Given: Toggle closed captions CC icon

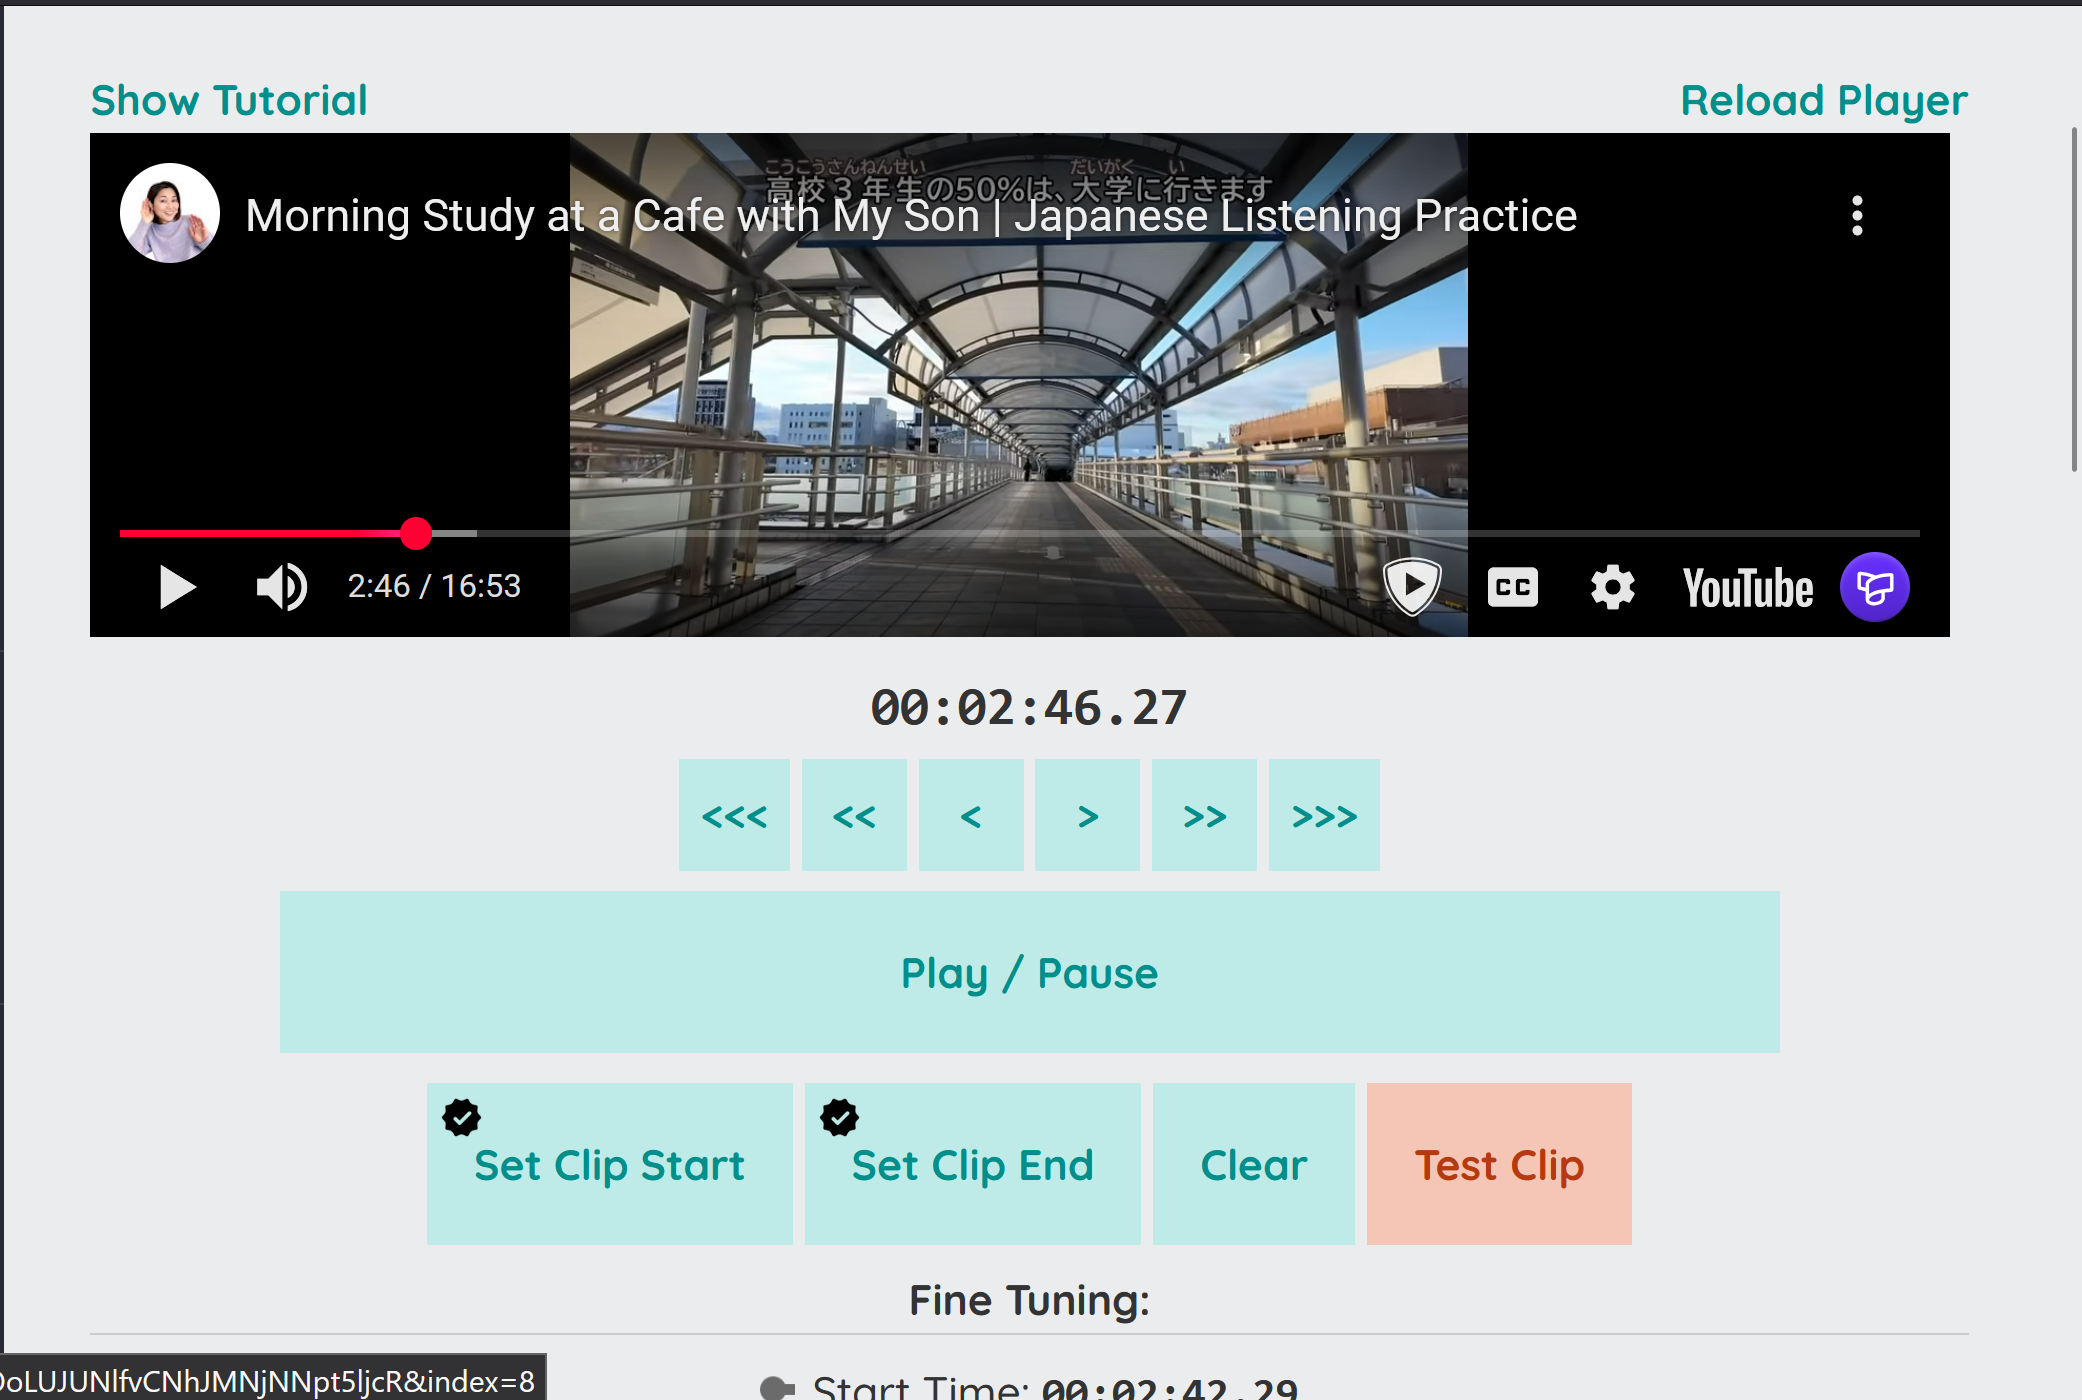Looking at the screenshot, I should point(1512,587).
